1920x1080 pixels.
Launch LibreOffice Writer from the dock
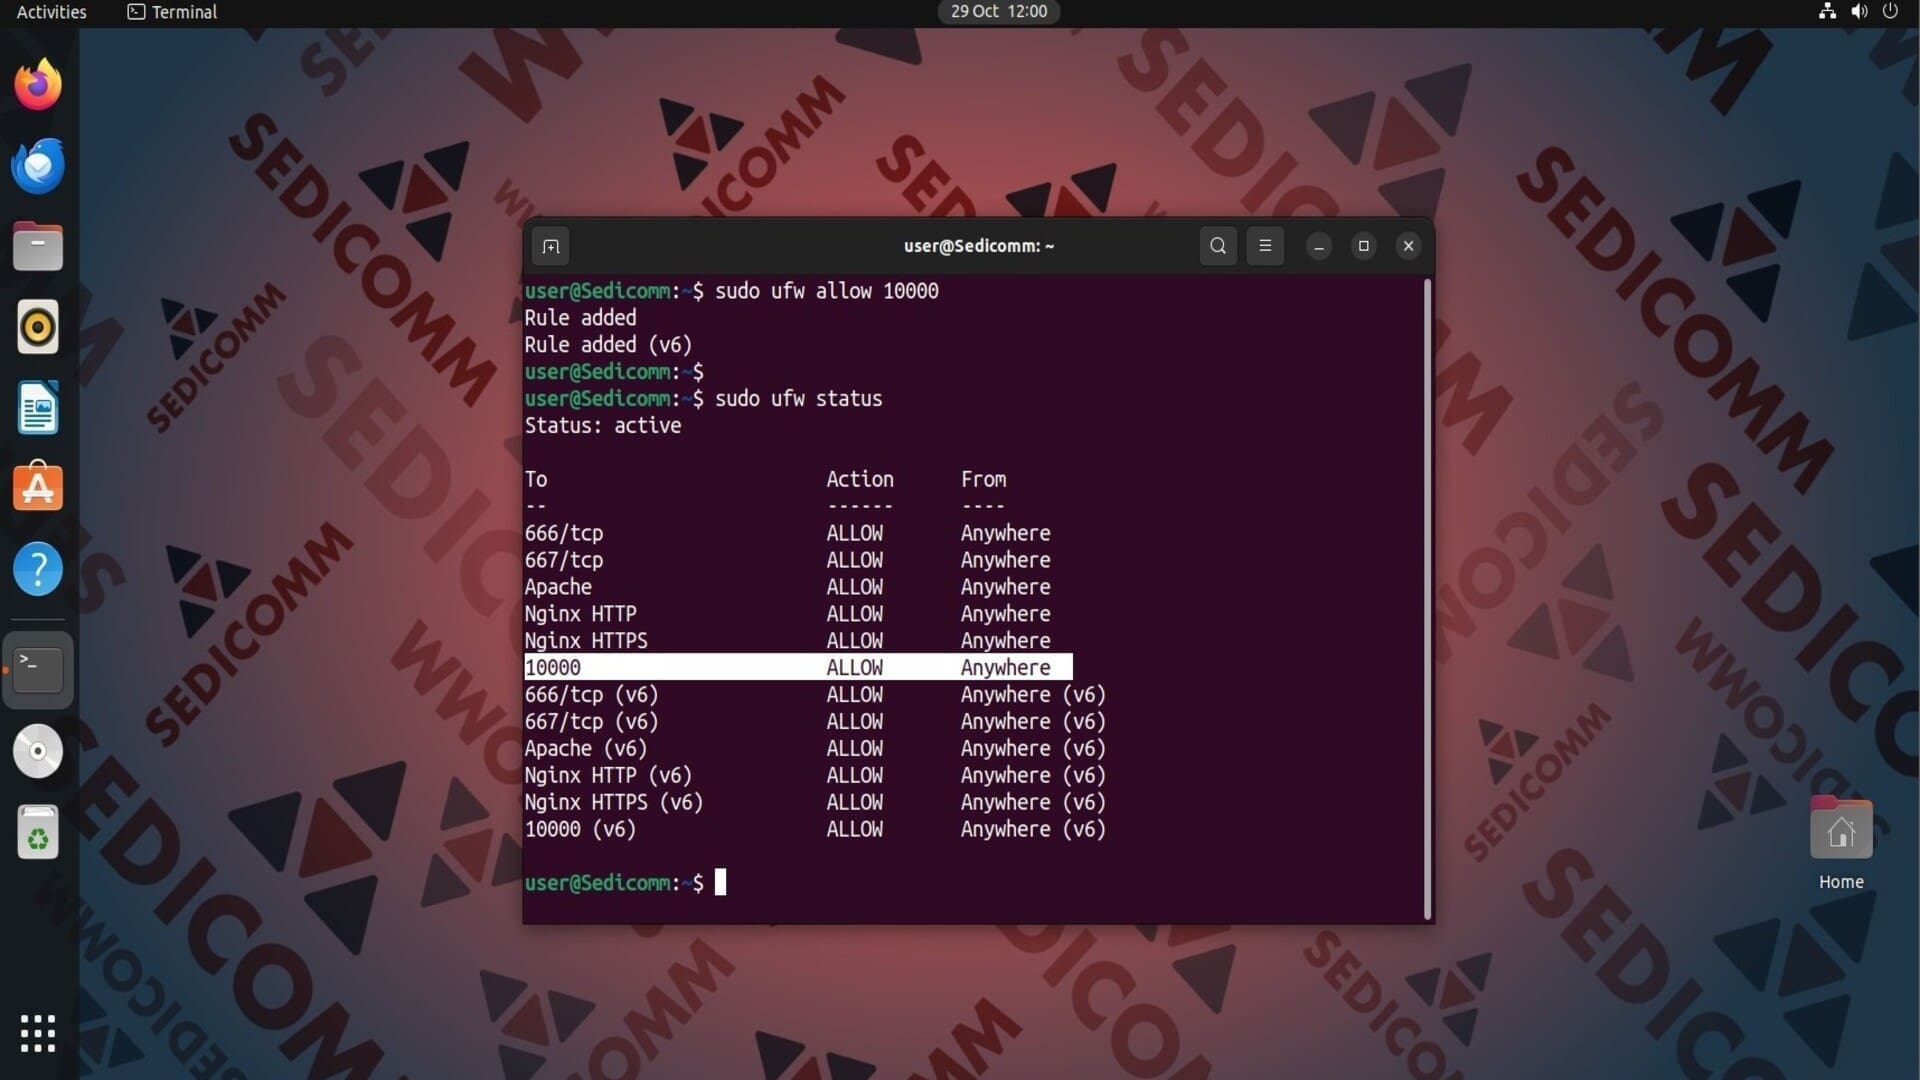tap(38, 407)
